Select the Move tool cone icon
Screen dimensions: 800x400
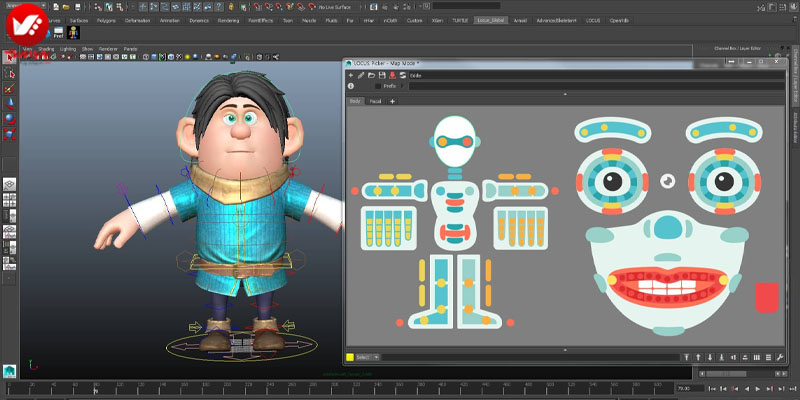click(10, 104)
